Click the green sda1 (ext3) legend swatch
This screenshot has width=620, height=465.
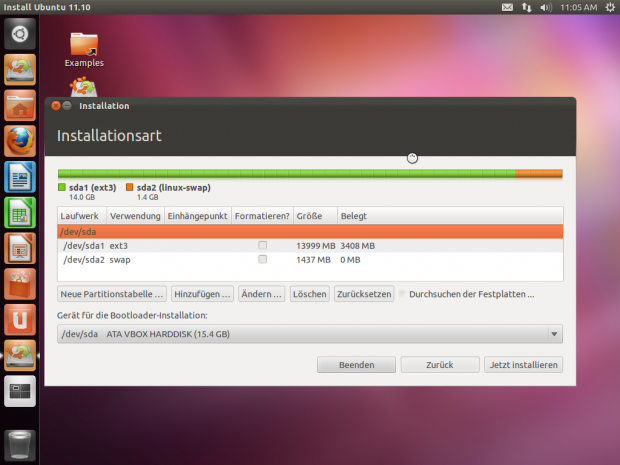62,187
